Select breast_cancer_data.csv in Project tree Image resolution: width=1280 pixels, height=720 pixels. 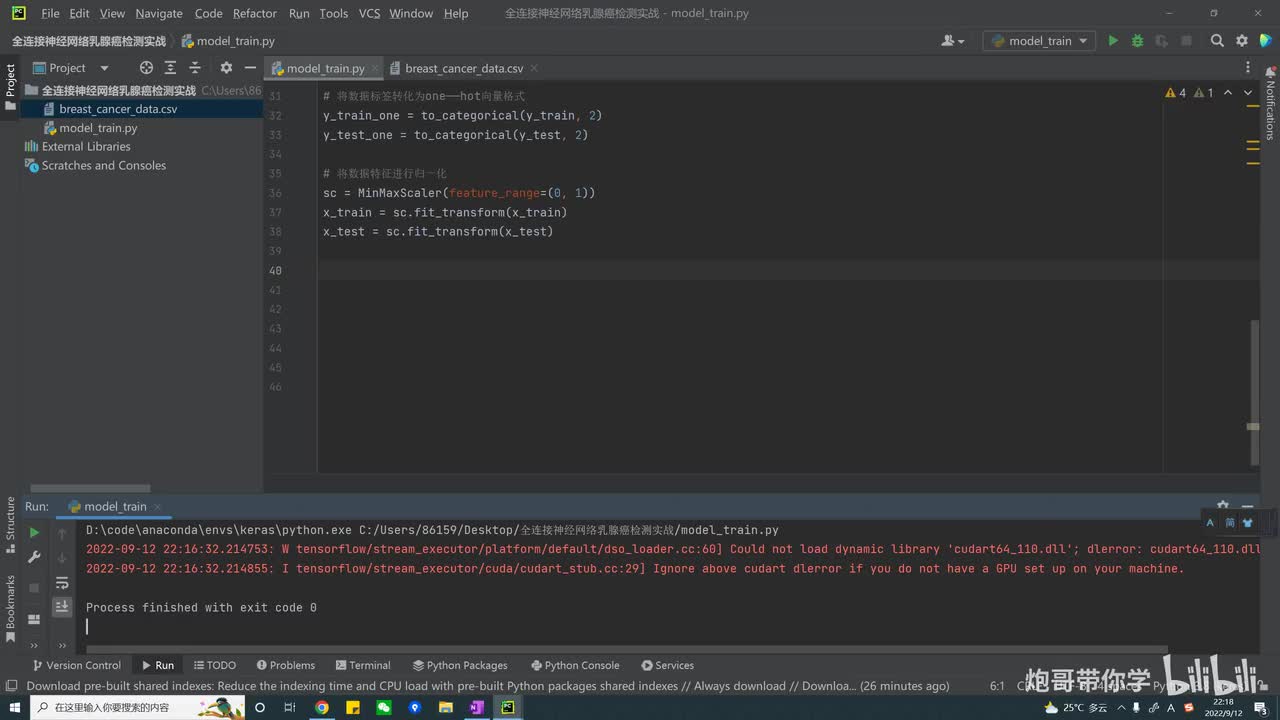point(118,109)
